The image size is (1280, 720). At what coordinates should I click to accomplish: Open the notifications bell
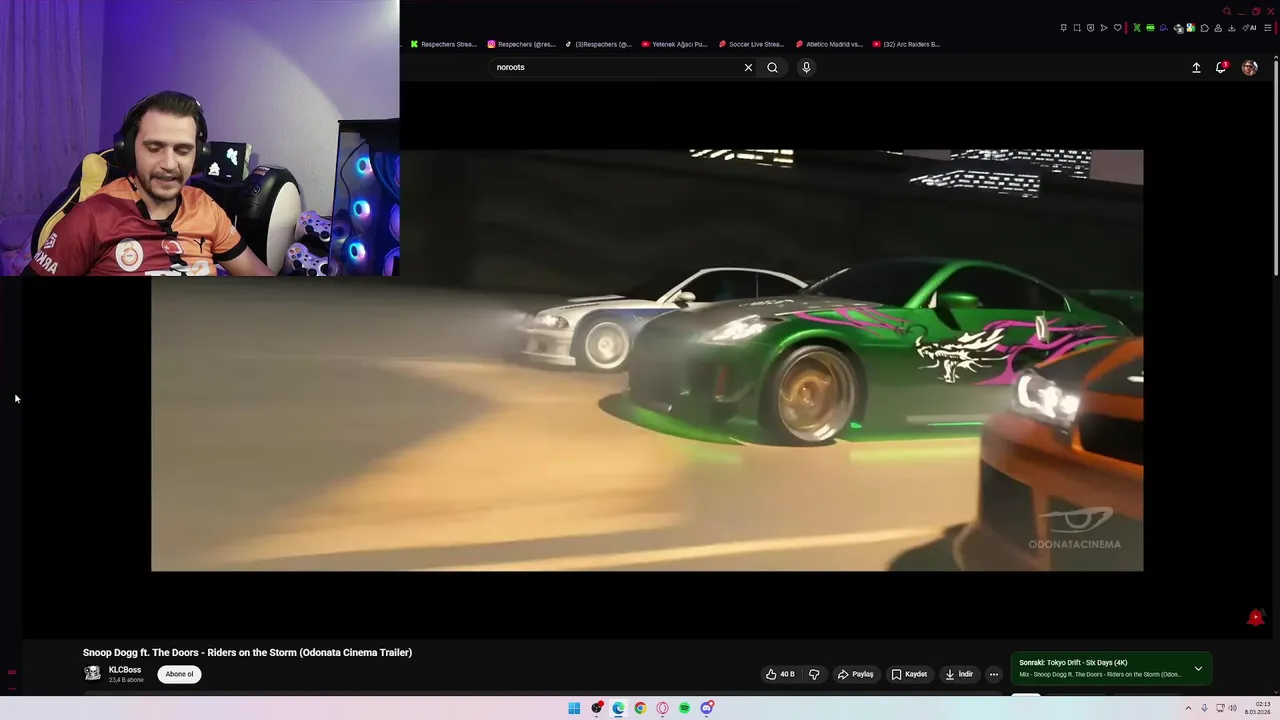point(1221,67)
